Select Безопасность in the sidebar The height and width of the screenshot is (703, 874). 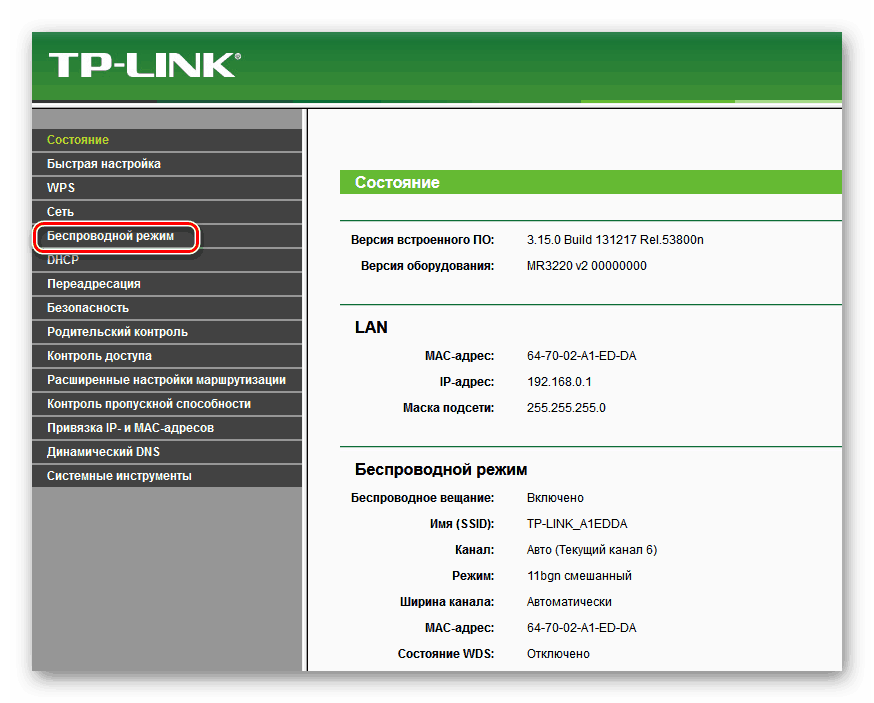[x=88, y=308]
